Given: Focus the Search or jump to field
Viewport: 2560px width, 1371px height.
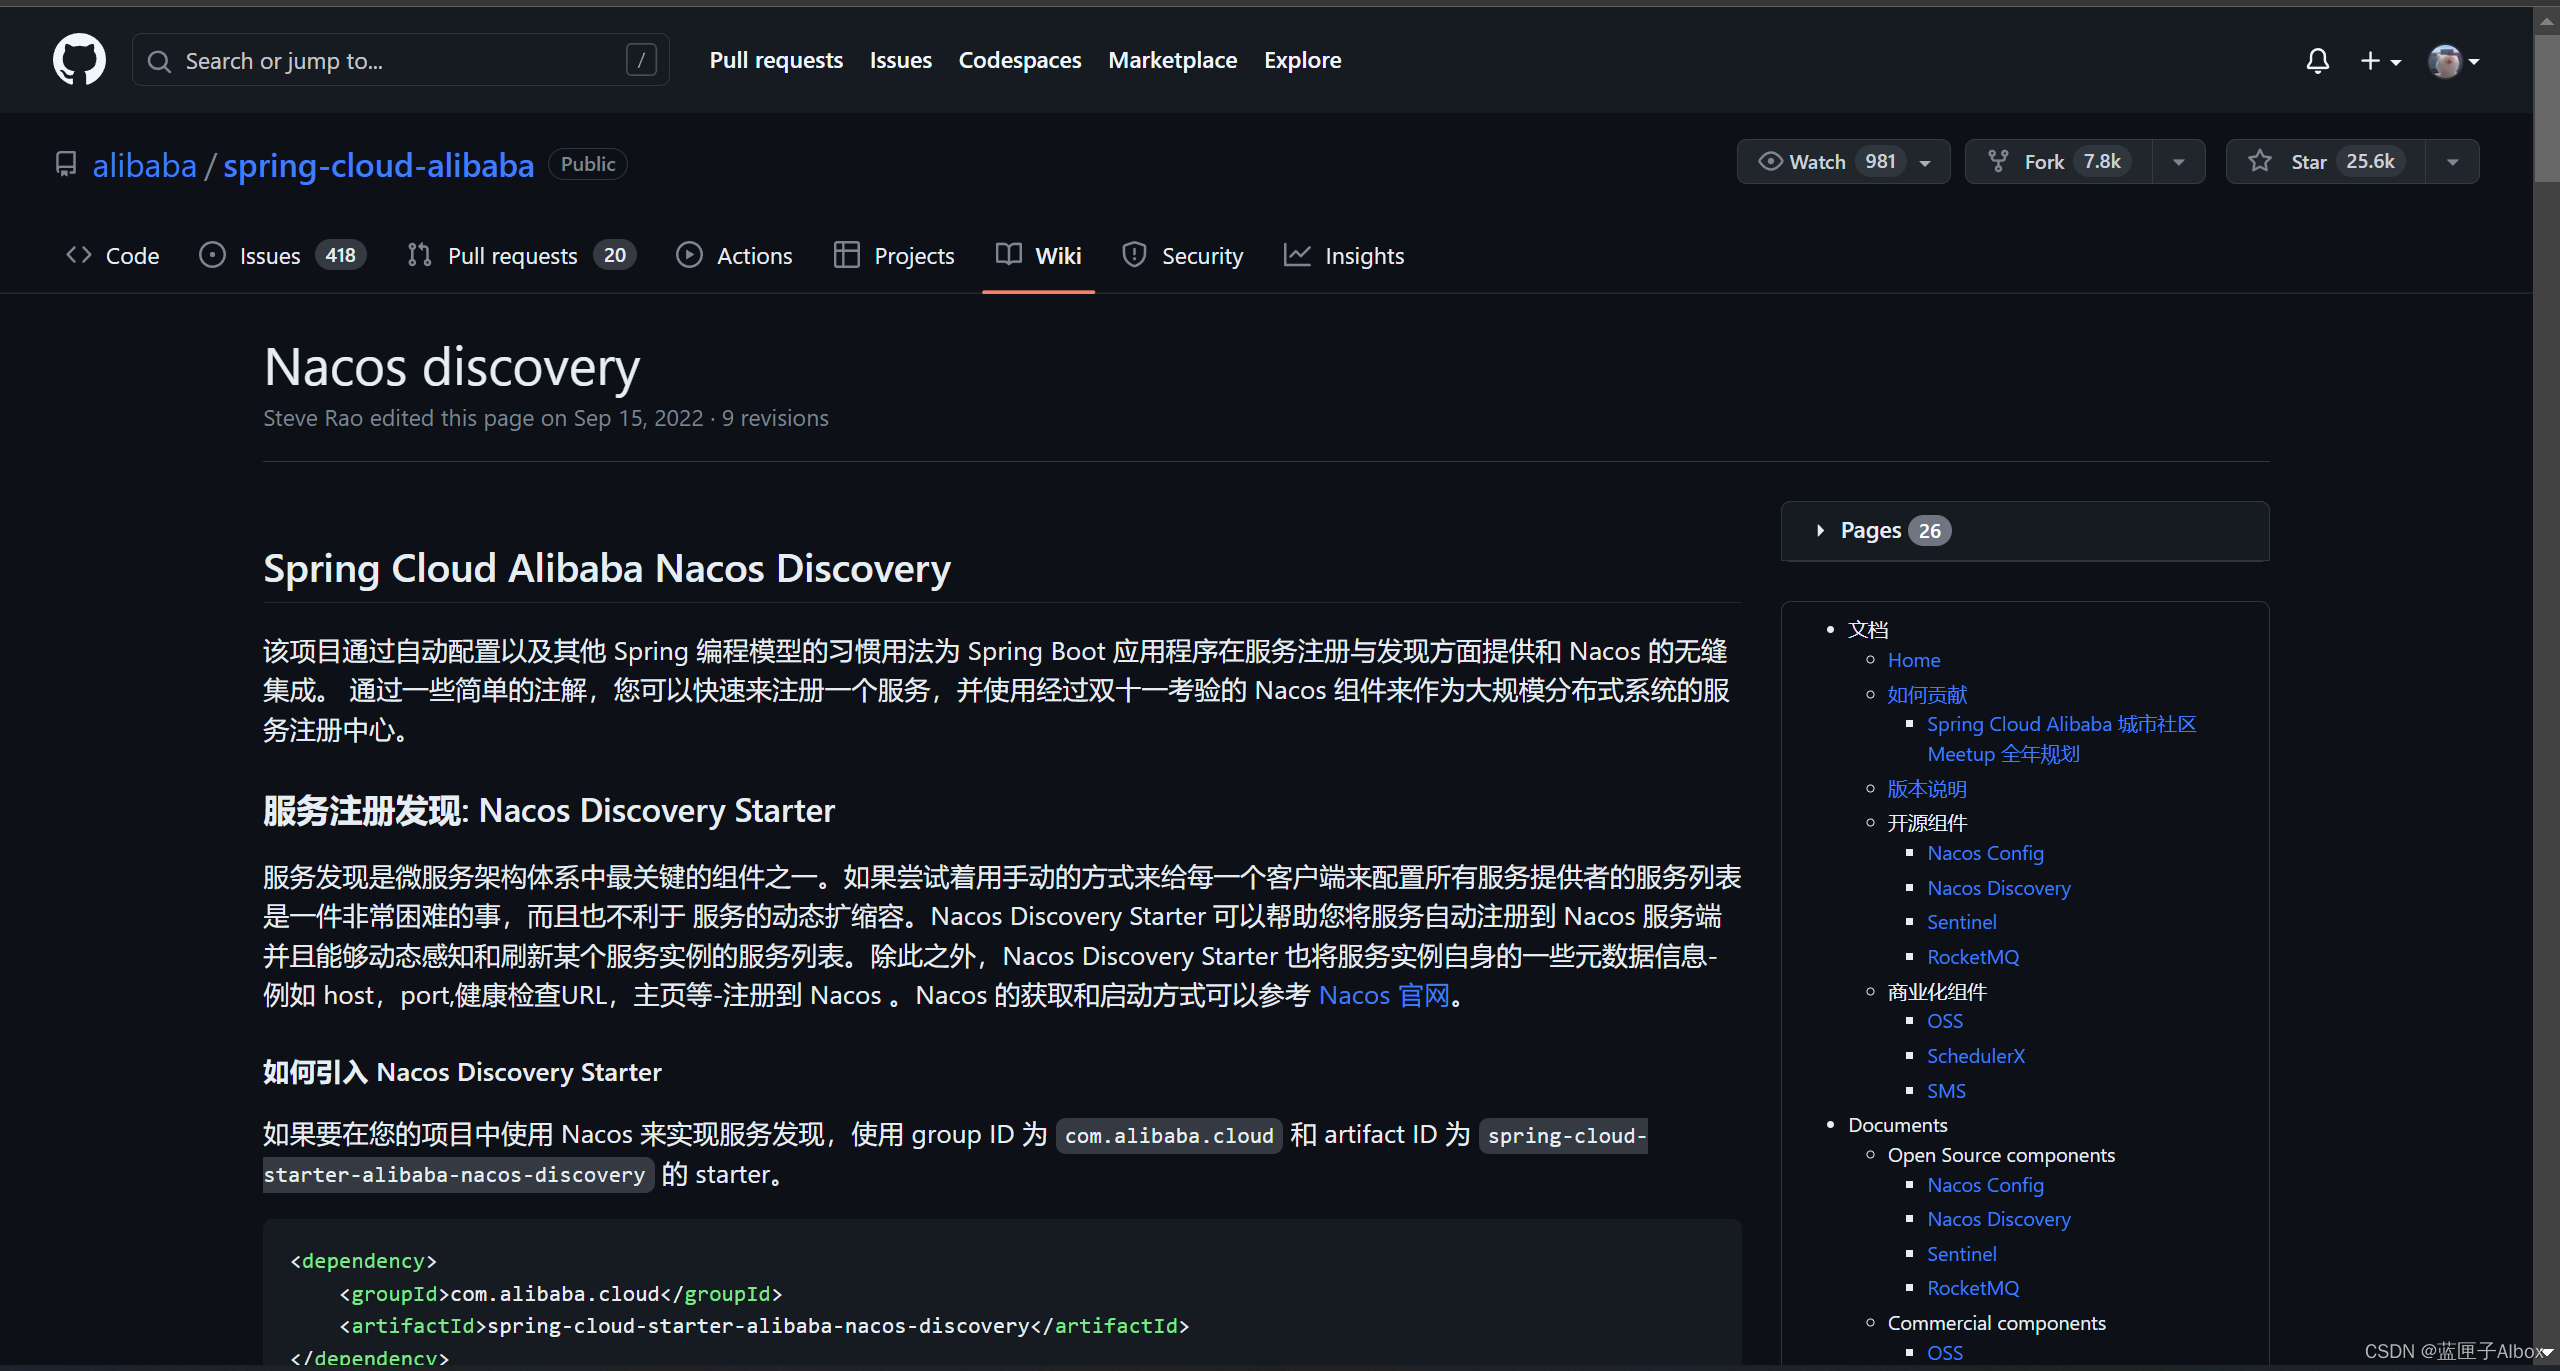Looking at the screenshot, I should (x=401, y=61).
